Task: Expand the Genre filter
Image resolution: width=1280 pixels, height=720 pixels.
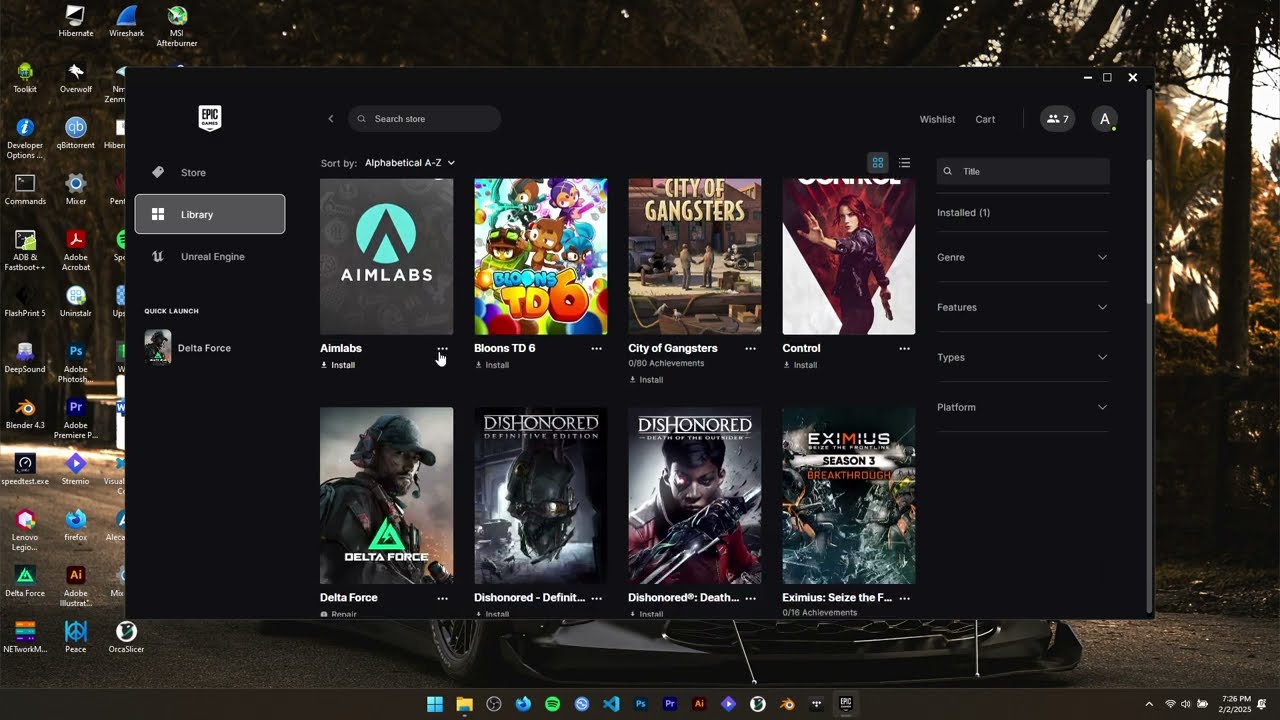Action: 1022,257
